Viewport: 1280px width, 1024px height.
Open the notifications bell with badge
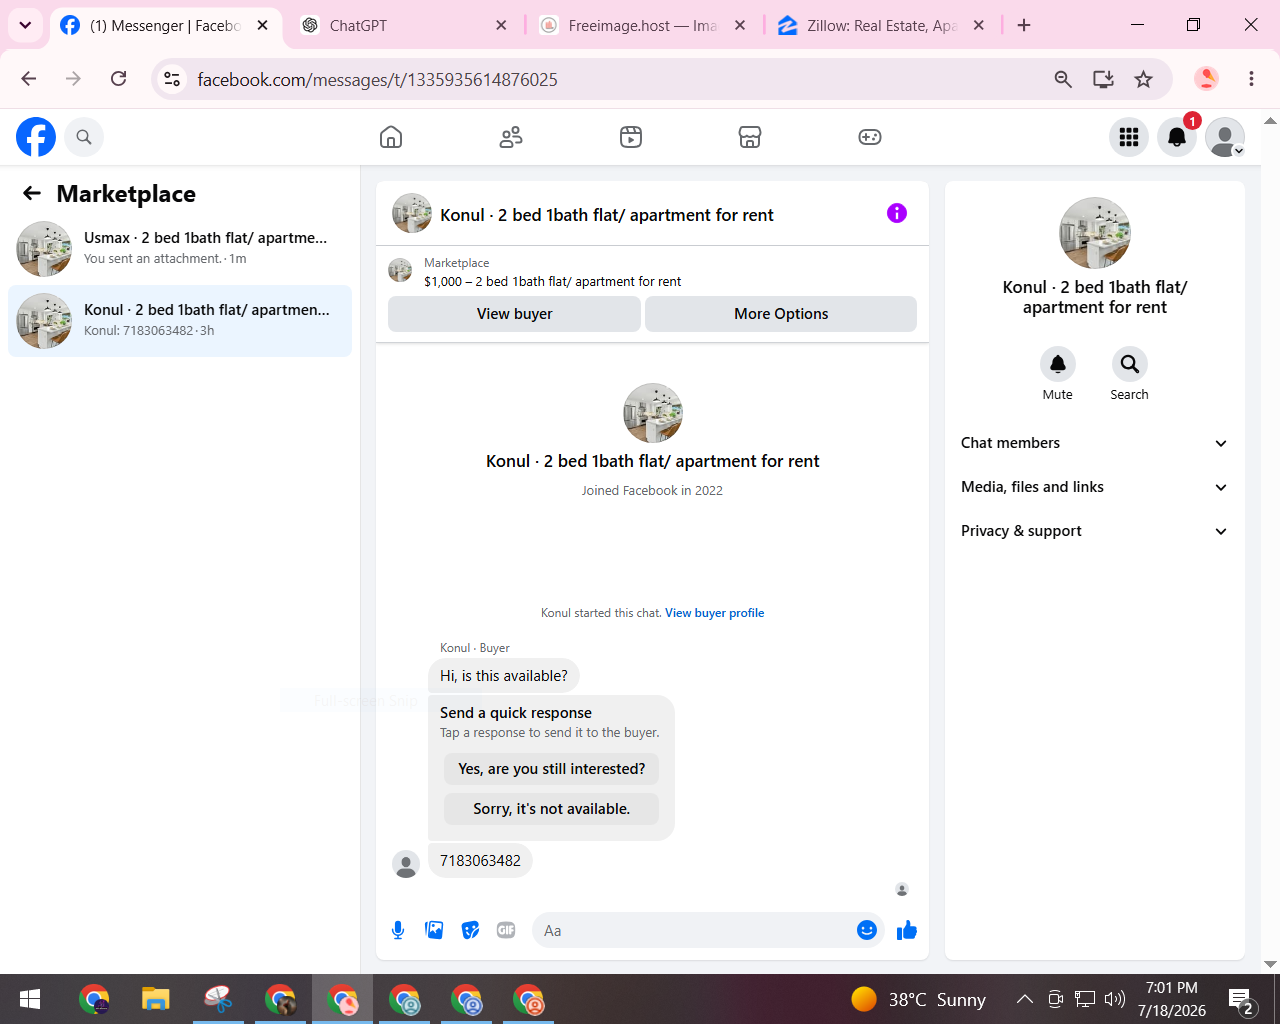coord(1177,137)
